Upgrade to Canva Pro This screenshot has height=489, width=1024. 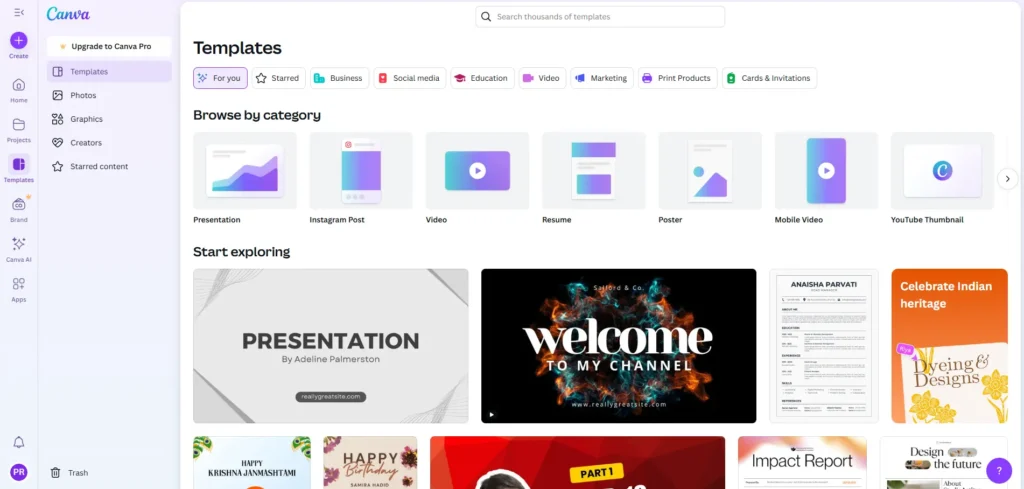(x=109, y=46)
